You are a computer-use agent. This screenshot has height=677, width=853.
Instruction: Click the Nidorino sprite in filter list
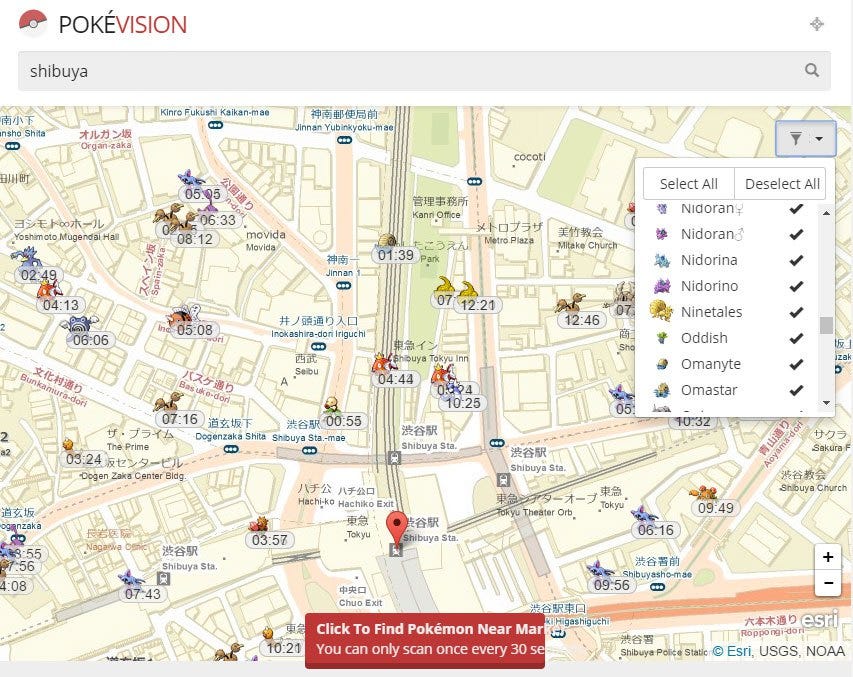[662, 286]
